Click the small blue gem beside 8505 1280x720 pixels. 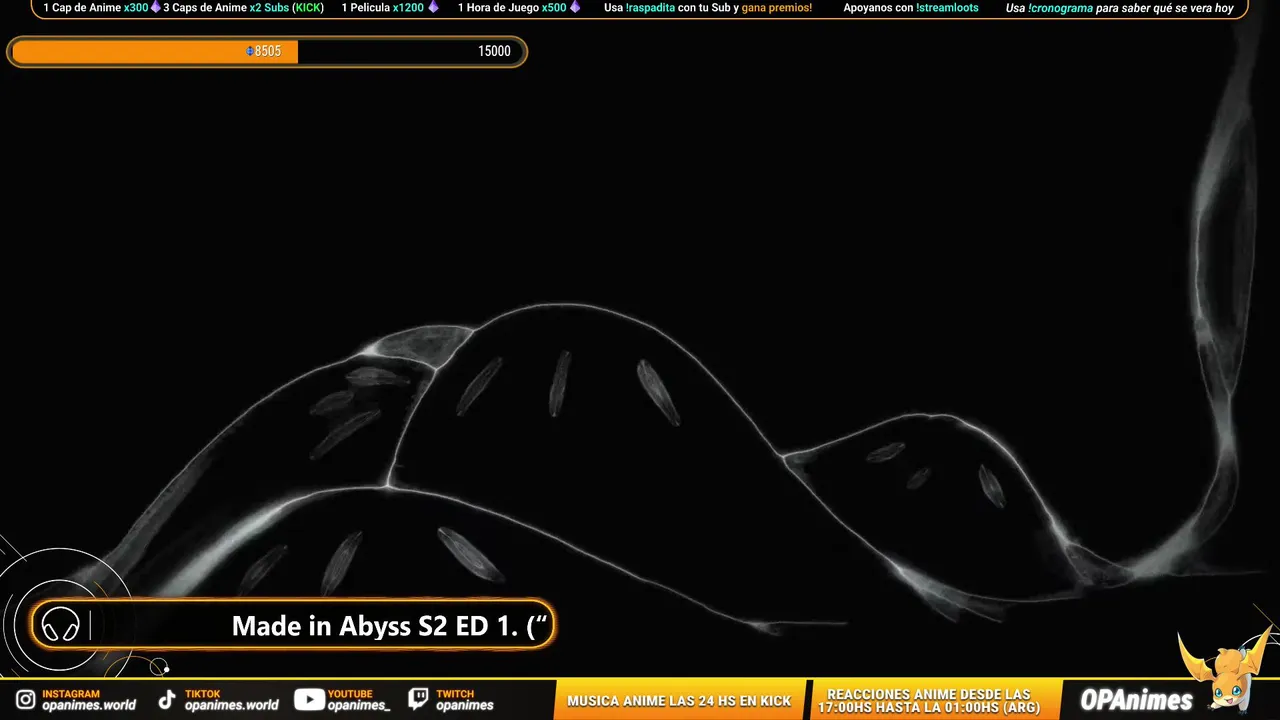[250, 51]
